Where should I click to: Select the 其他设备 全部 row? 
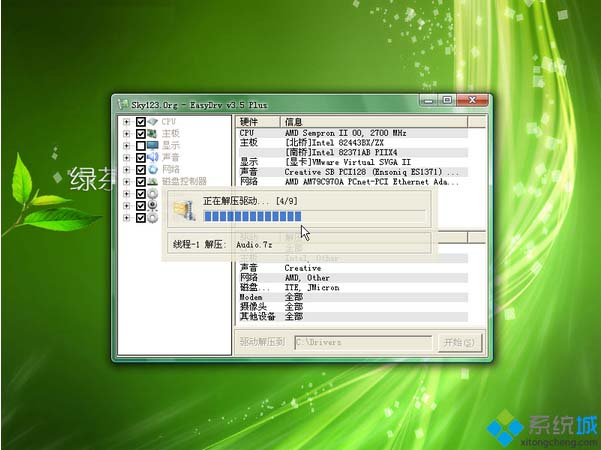click(351, 317)
